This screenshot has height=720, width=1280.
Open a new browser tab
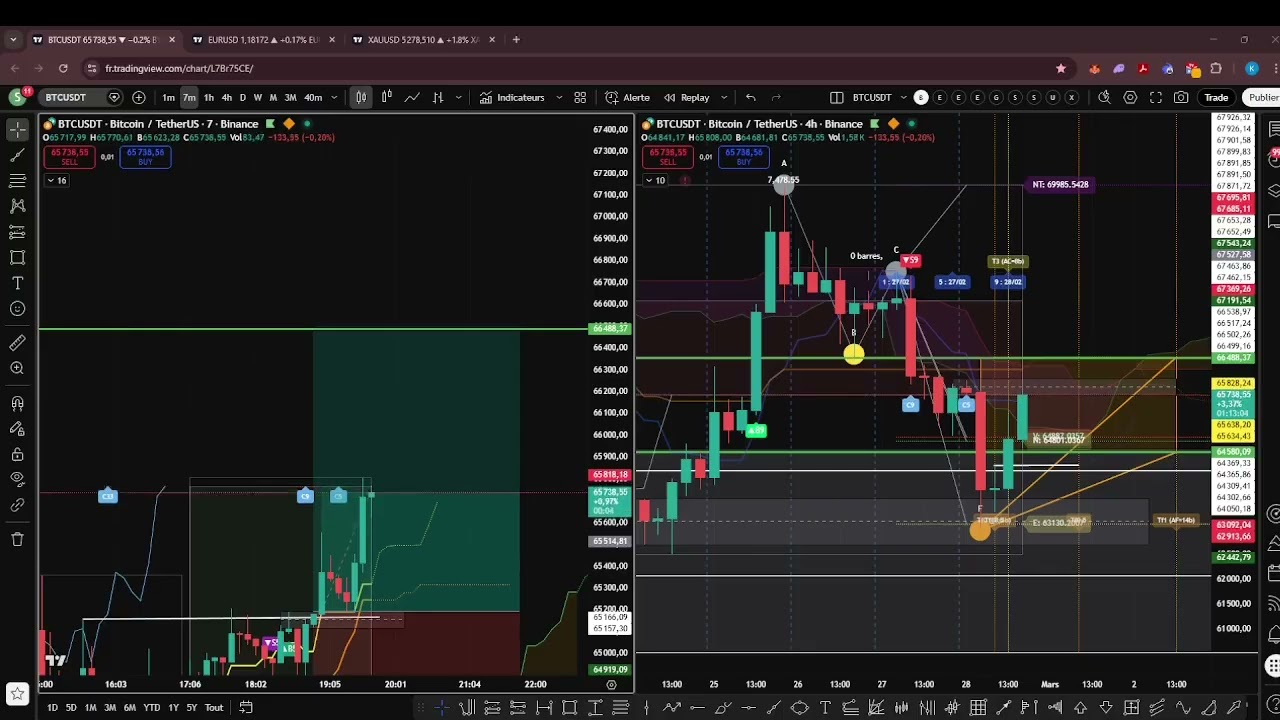coord(516,40)
